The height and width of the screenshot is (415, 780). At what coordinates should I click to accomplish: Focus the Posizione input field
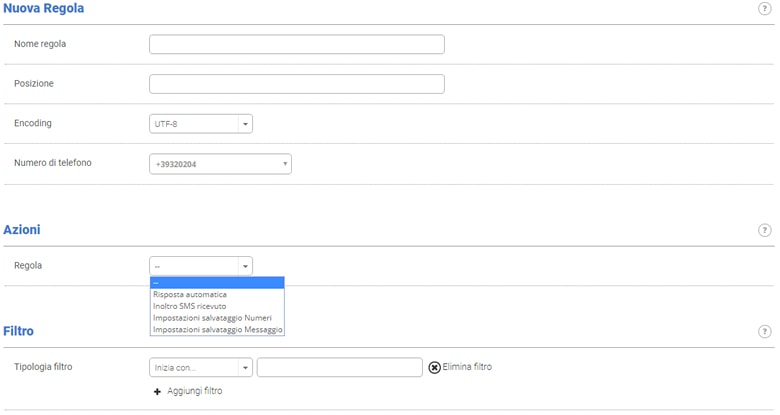pos(296,84)
